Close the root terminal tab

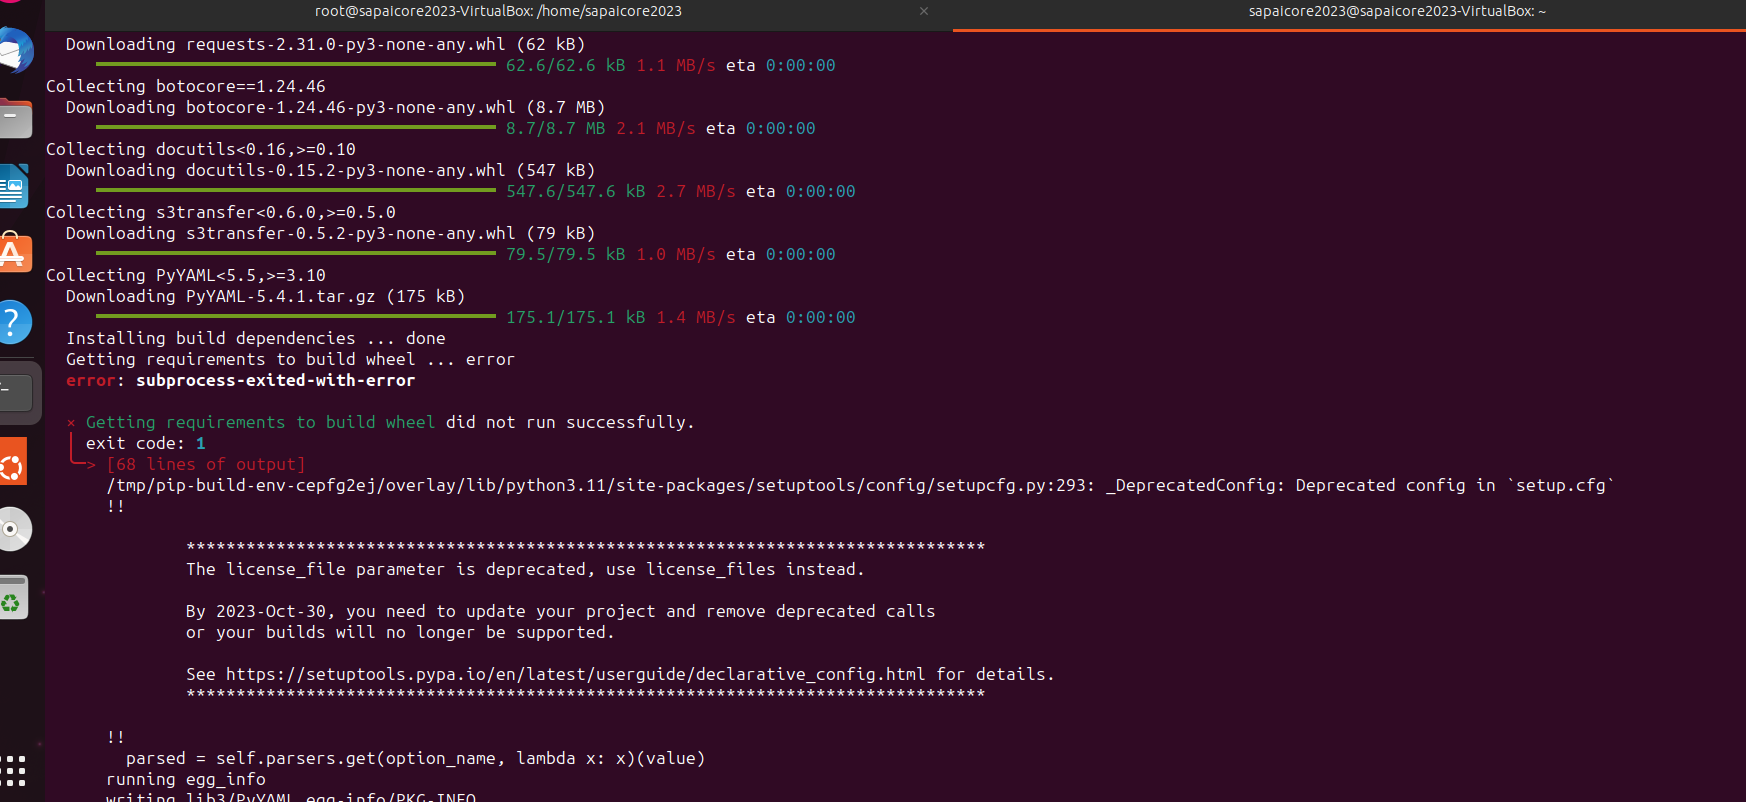click(x=924, y=11)
